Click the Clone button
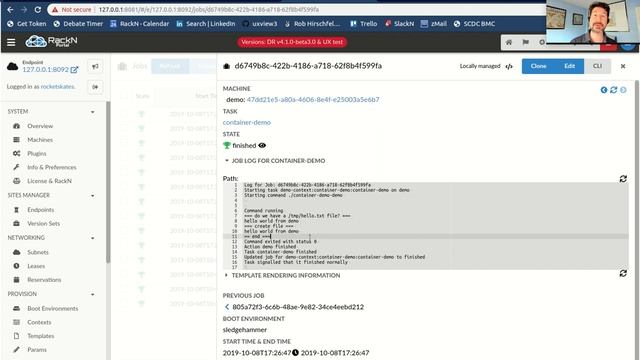Image resolution: width=640 pixels, height=360 pixels. [x=538, y=66]
